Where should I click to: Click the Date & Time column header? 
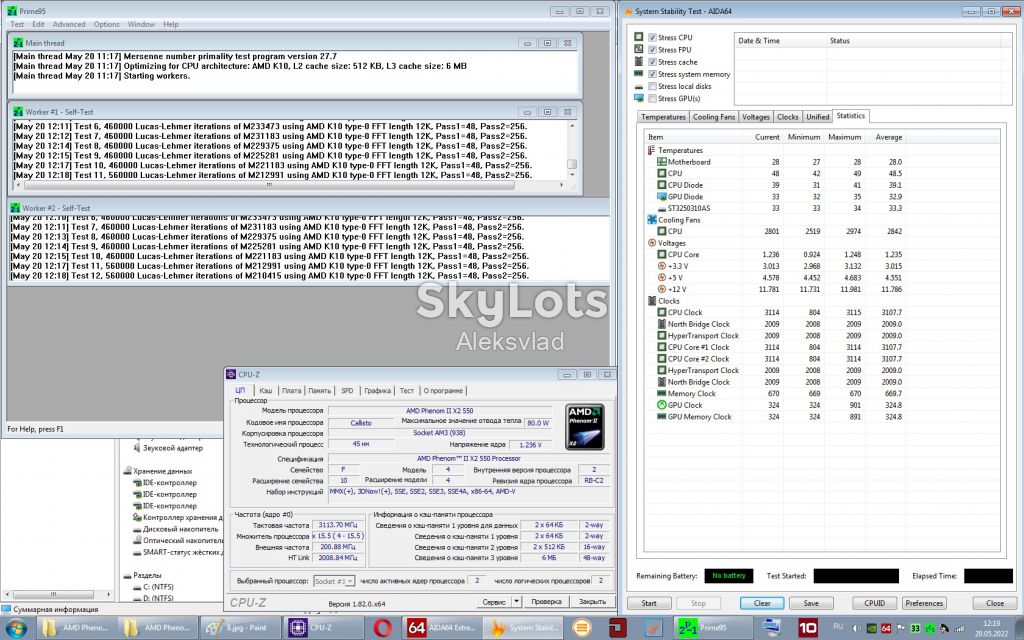coord(759,40)
